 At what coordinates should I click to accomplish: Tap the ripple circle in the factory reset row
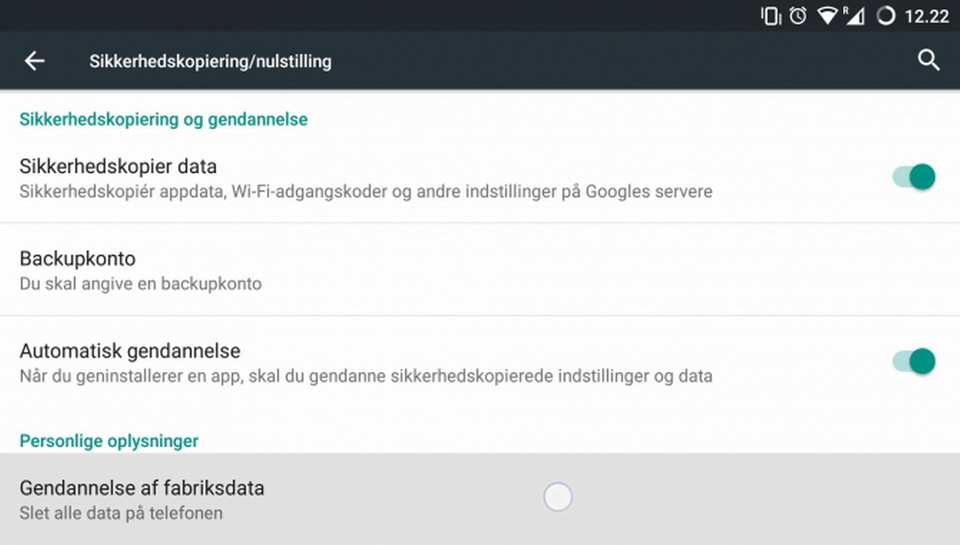coord(558,496)
